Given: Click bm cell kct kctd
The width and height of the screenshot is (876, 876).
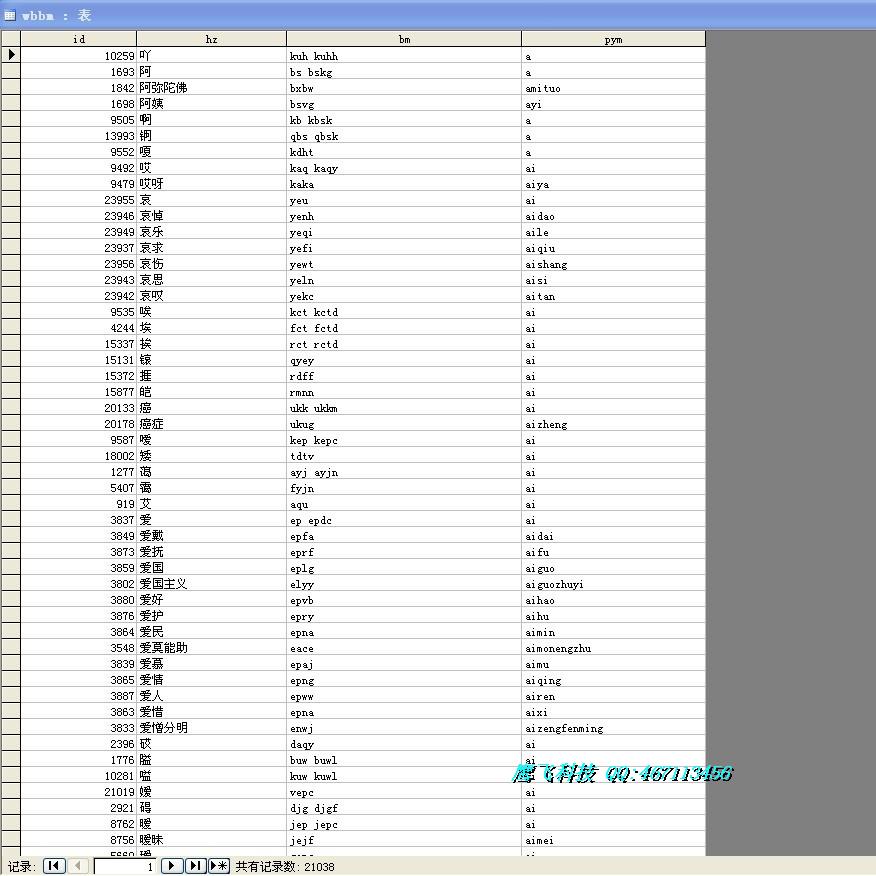Looking at the screenshot, I should [x=404, y=312].
